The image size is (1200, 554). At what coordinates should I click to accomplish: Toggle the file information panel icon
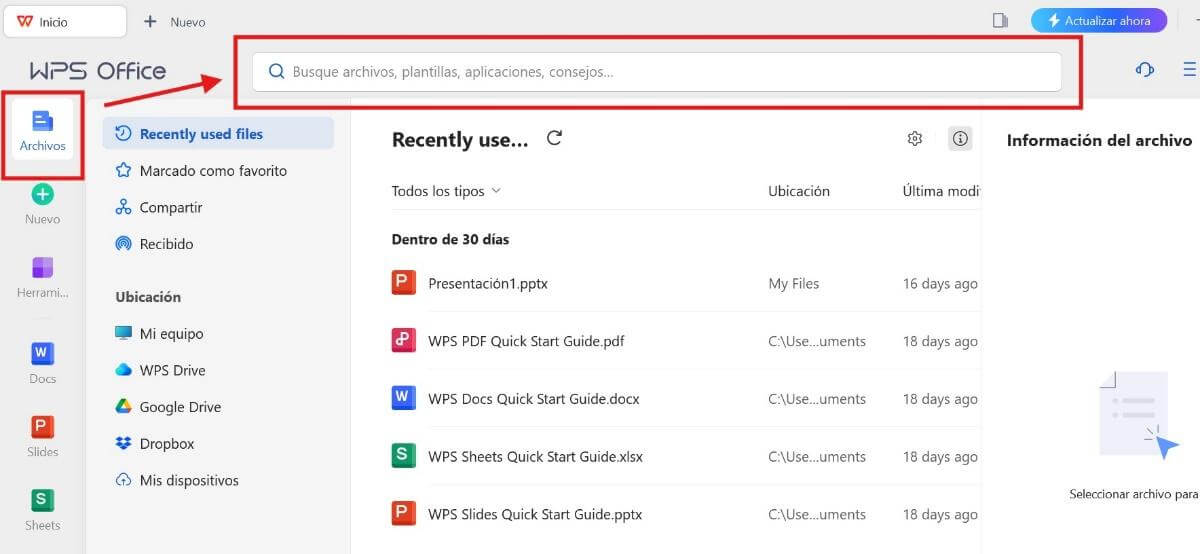tap(960, 139)
